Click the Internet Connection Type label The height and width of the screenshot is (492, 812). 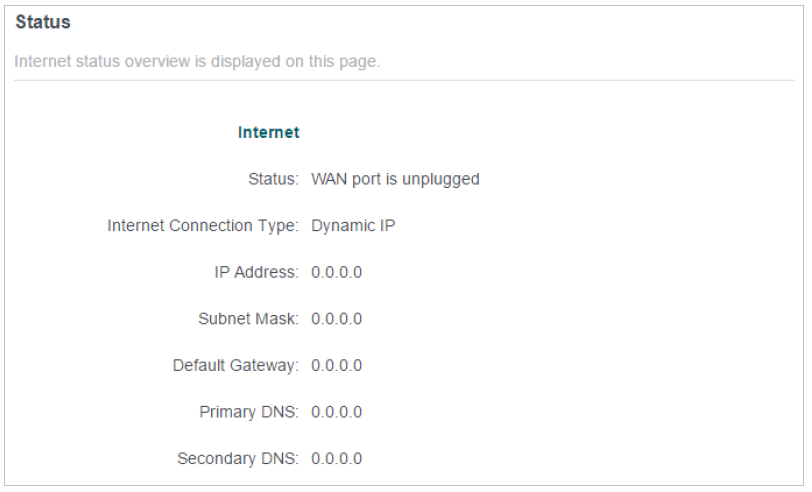203,226
